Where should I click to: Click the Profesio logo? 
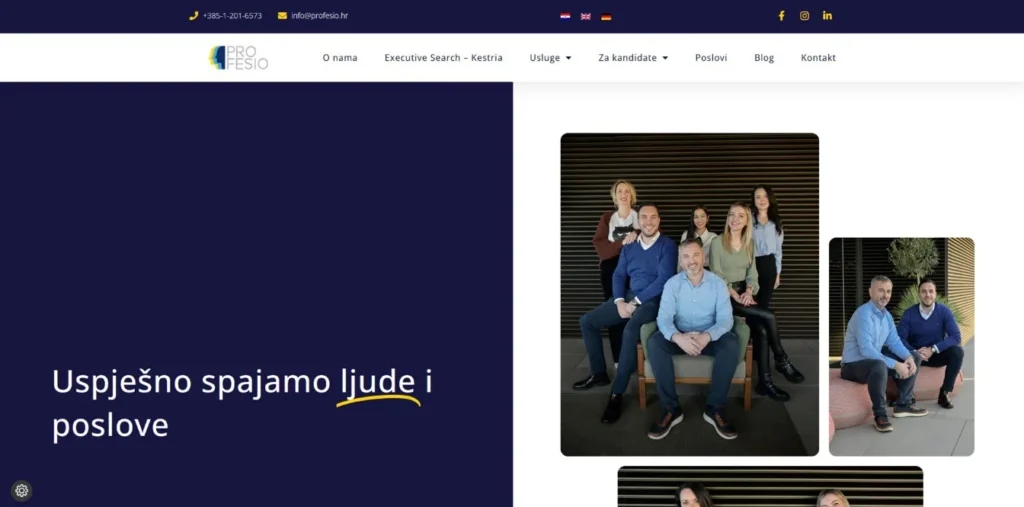[x=238, y=58]
